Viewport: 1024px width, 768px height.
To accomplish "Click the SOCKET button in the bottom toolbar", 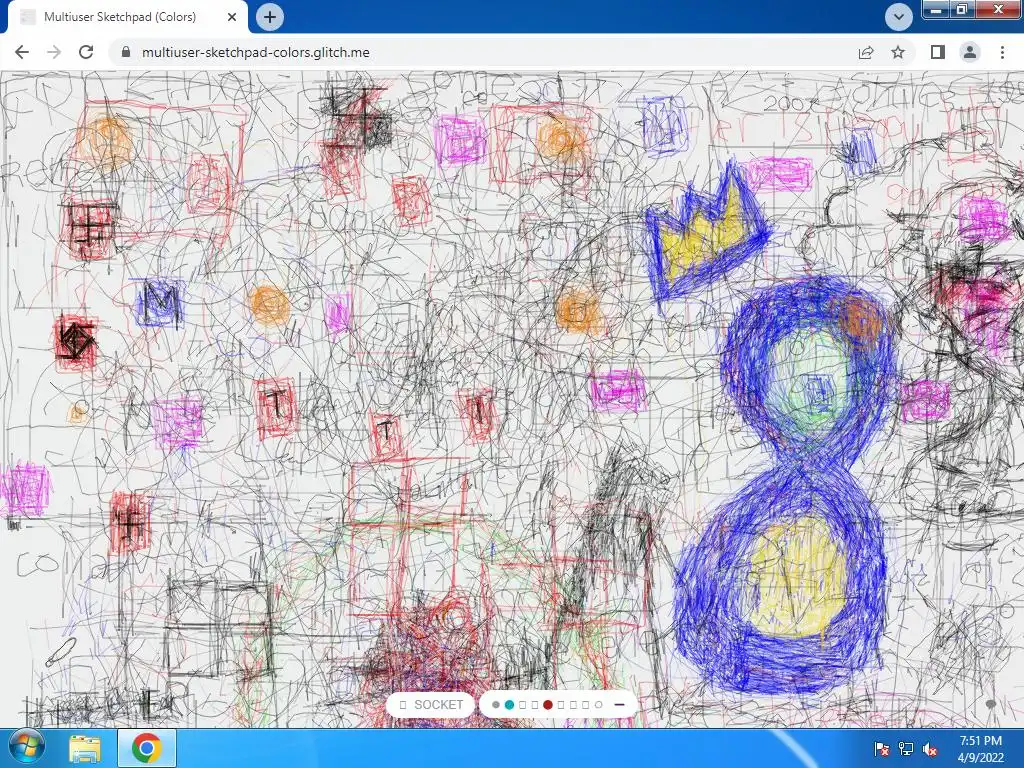I will pos(430,705).
